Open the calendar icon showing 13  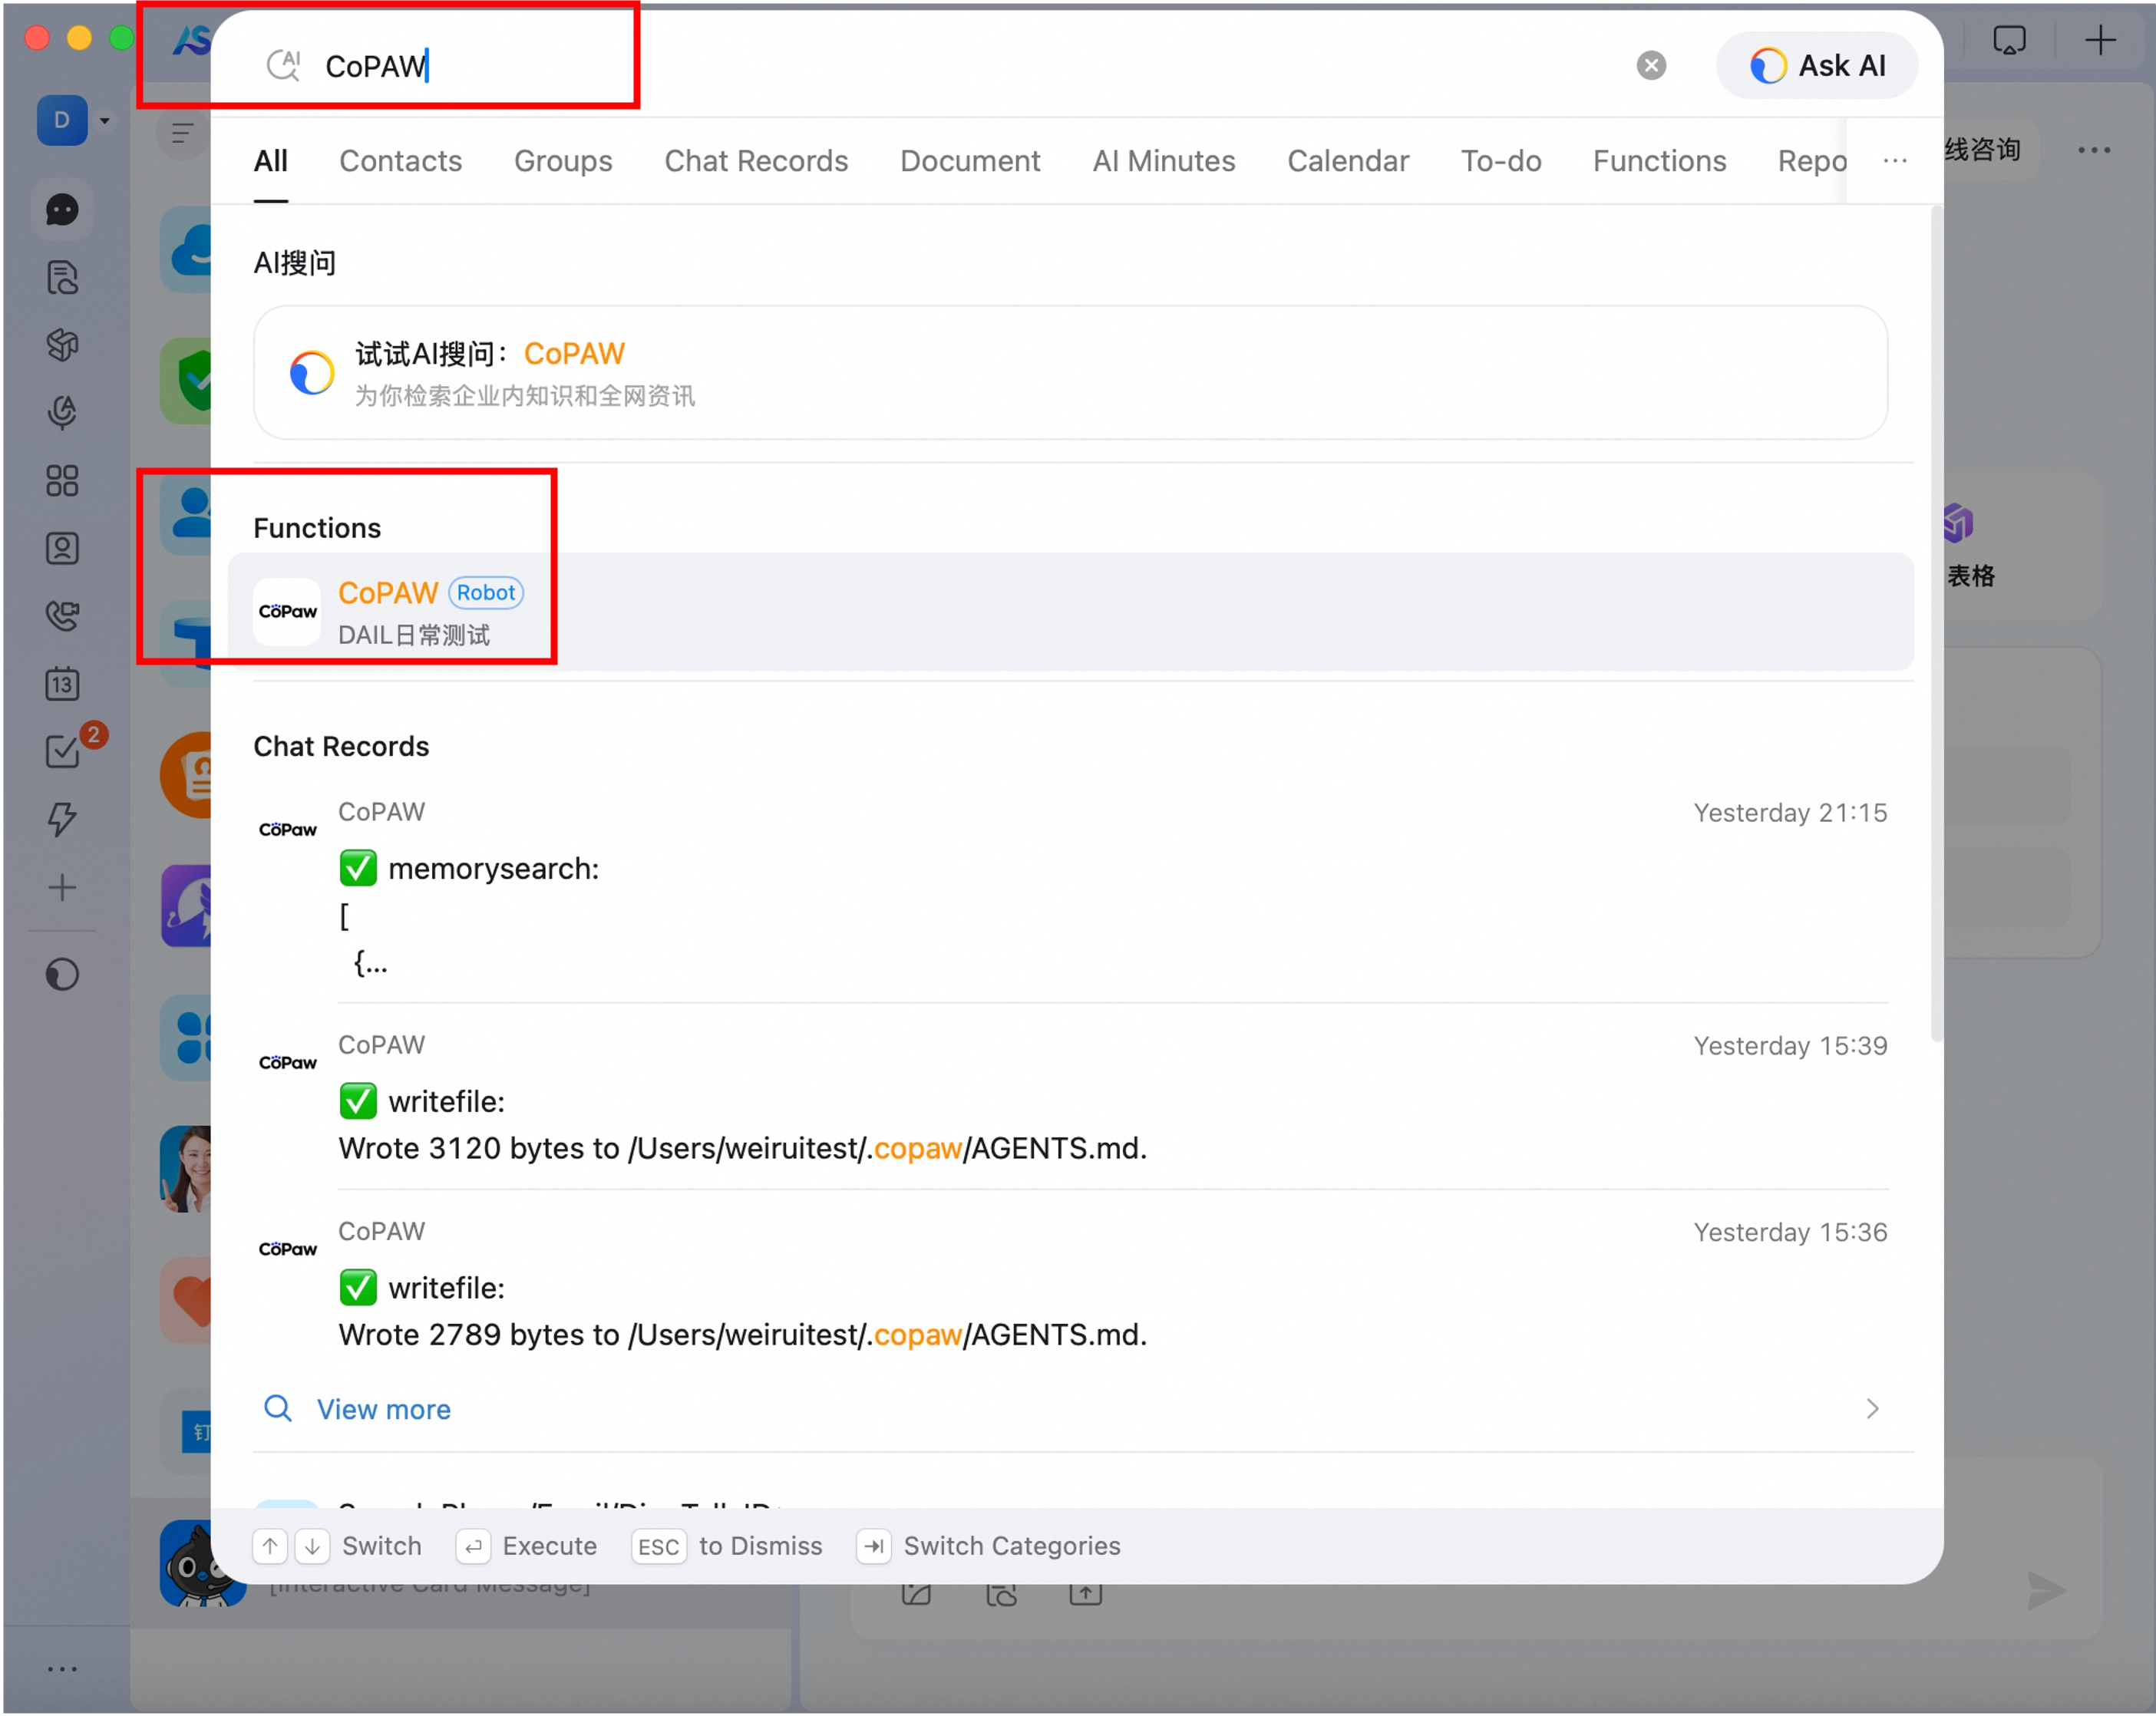tap(62, 684)
